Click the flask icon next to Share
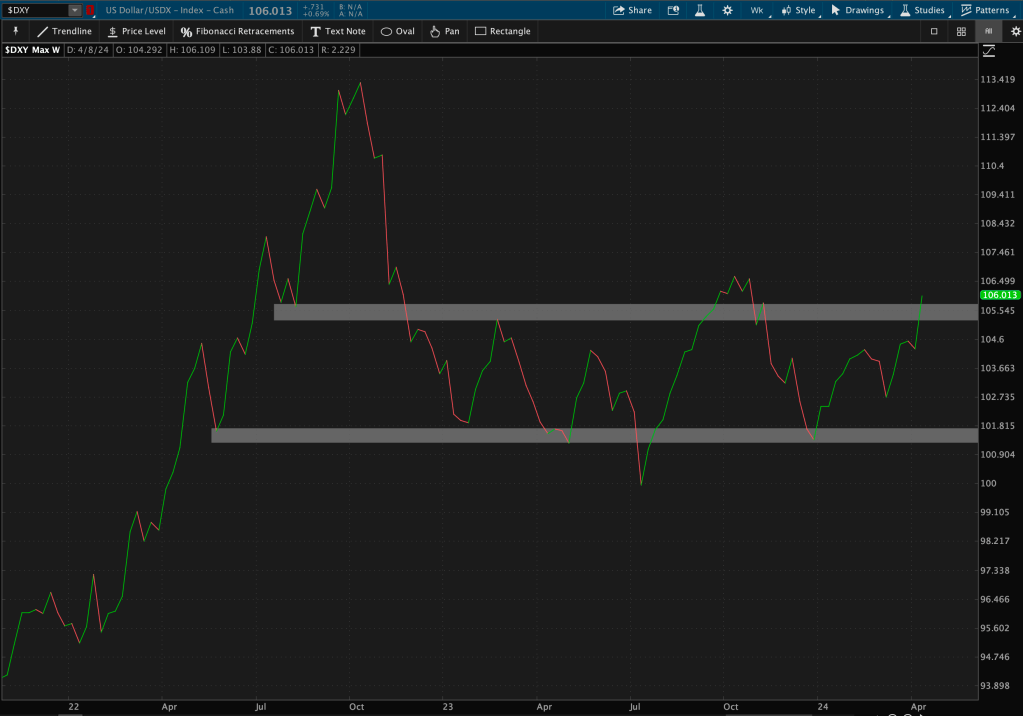The image size is (1023, 716). 700,10
